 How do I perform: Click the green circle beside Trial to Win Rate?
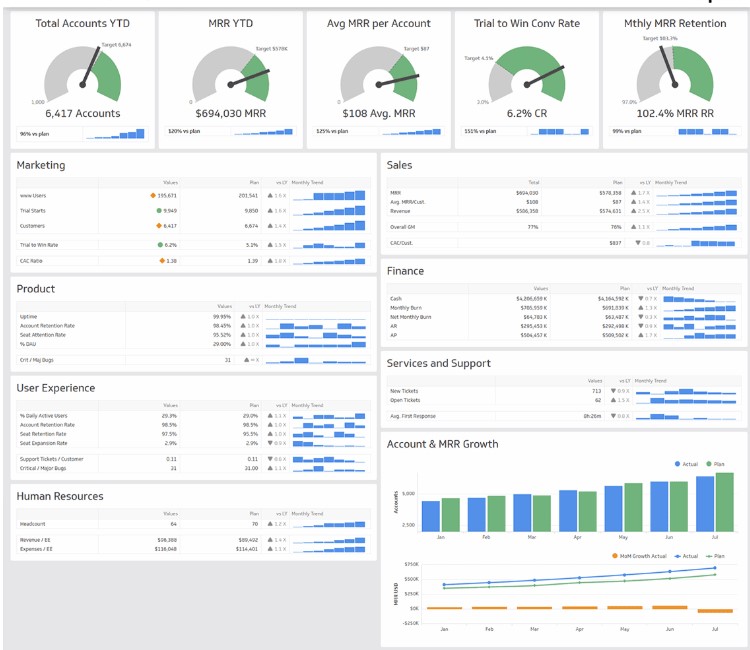pyautogui.click(x=158, y=244)
